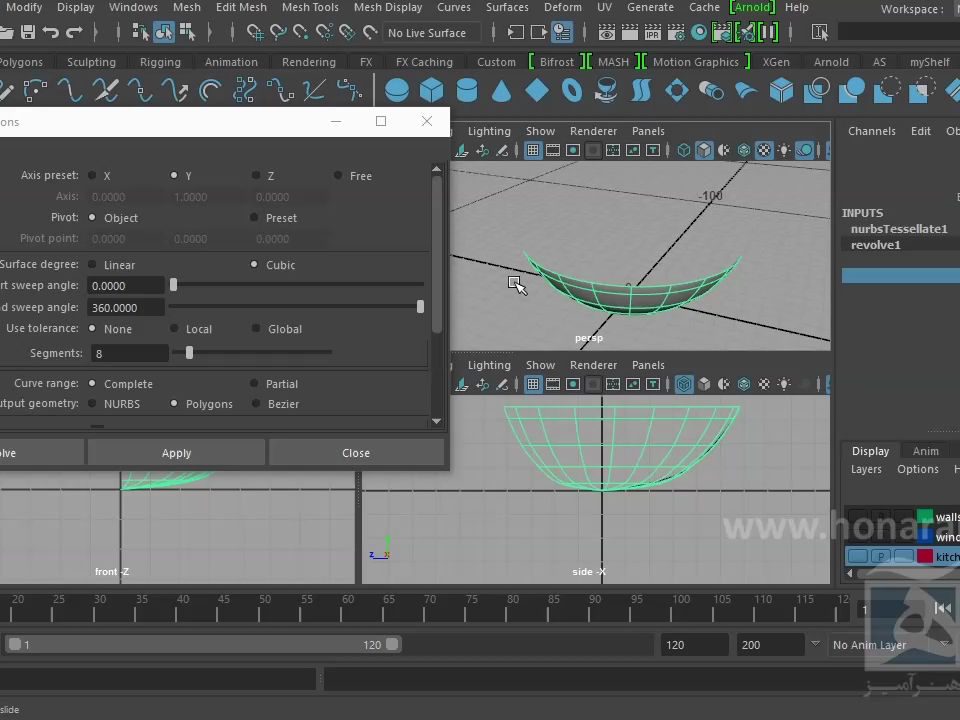Click the Close button in the dialog

click(356, 453)
